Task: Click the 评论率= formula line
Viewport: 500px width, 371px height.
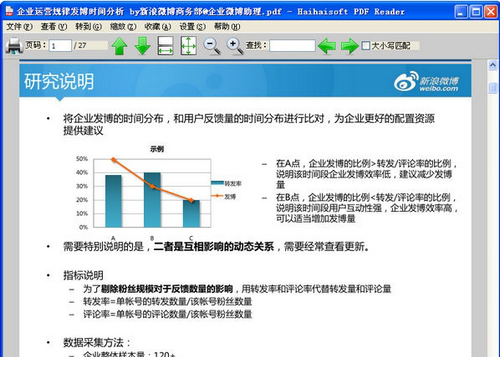Action: click(168, 314)
